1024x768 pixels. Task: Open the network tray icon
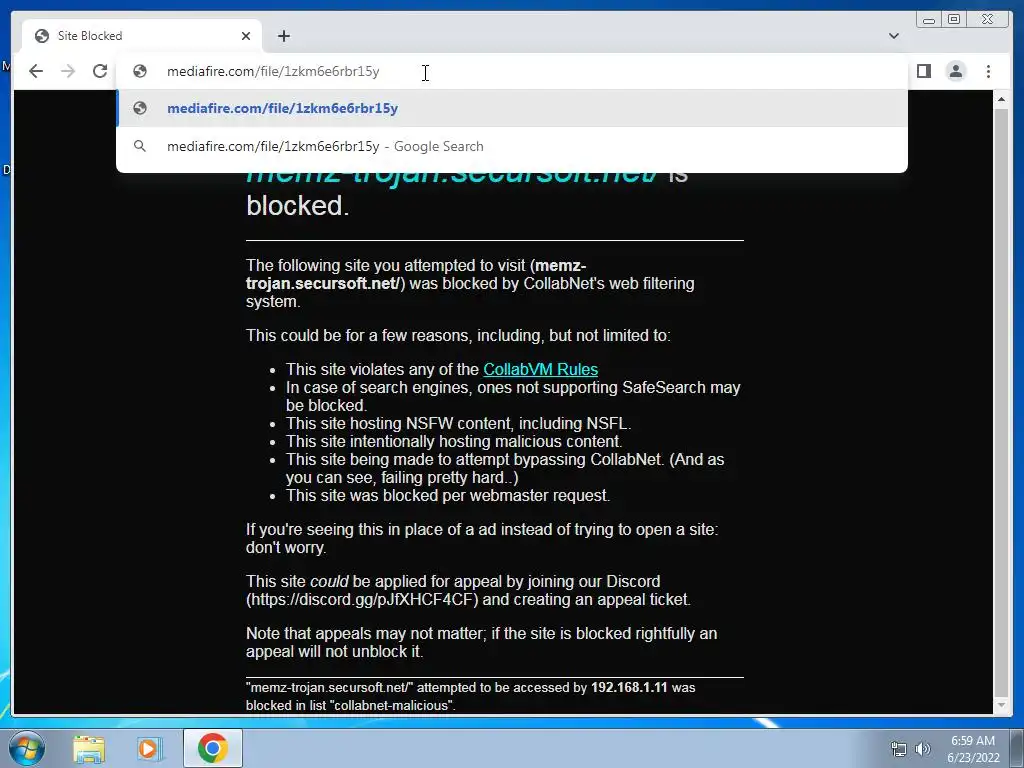tap(899, 749)
